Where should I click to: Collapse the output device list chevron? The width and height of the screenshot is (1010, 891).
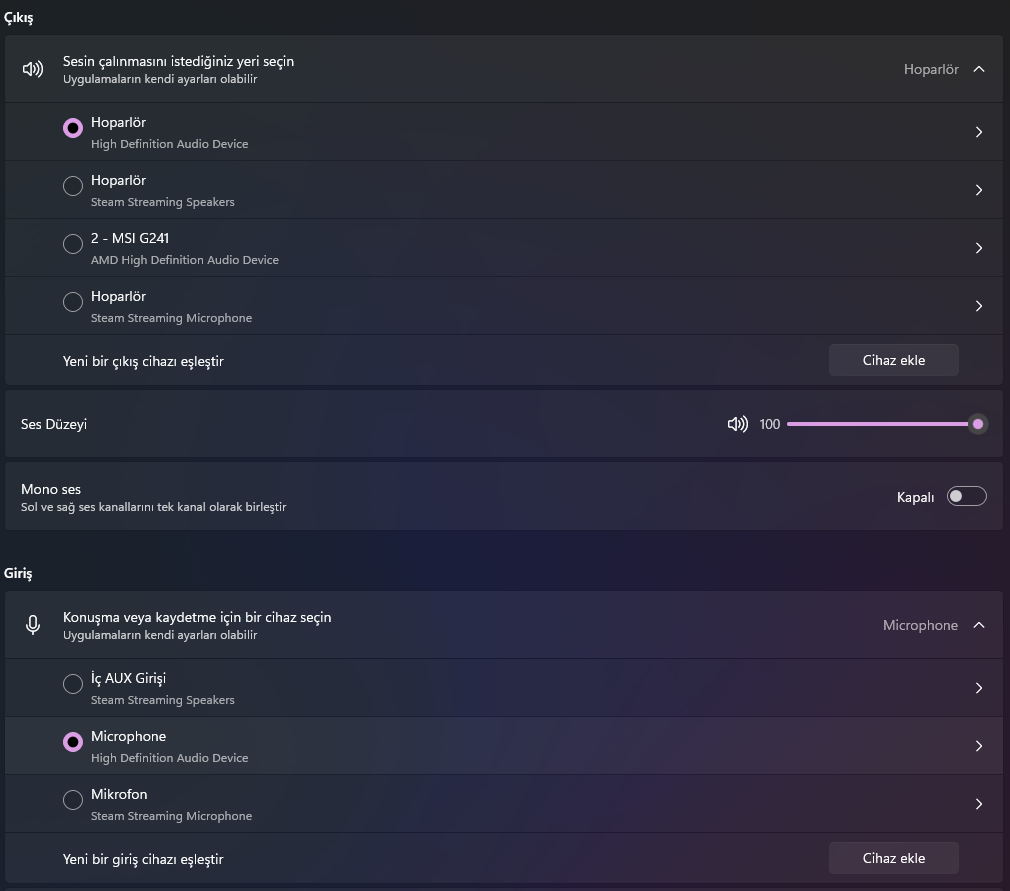coord(978,69)
